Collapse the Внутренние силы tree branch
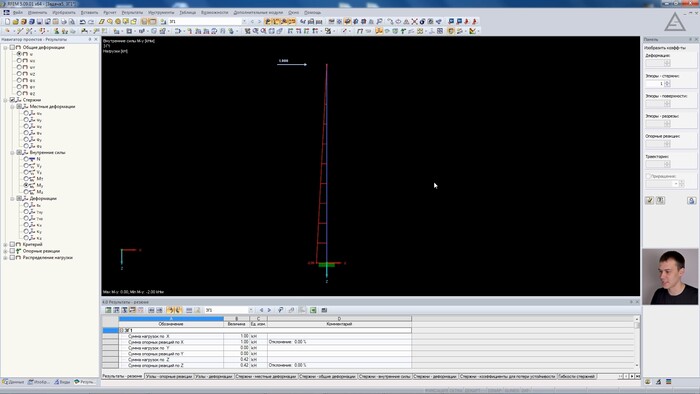Viewport: 700px width, 394px height. pyautogui.click(x=12, y=153)
